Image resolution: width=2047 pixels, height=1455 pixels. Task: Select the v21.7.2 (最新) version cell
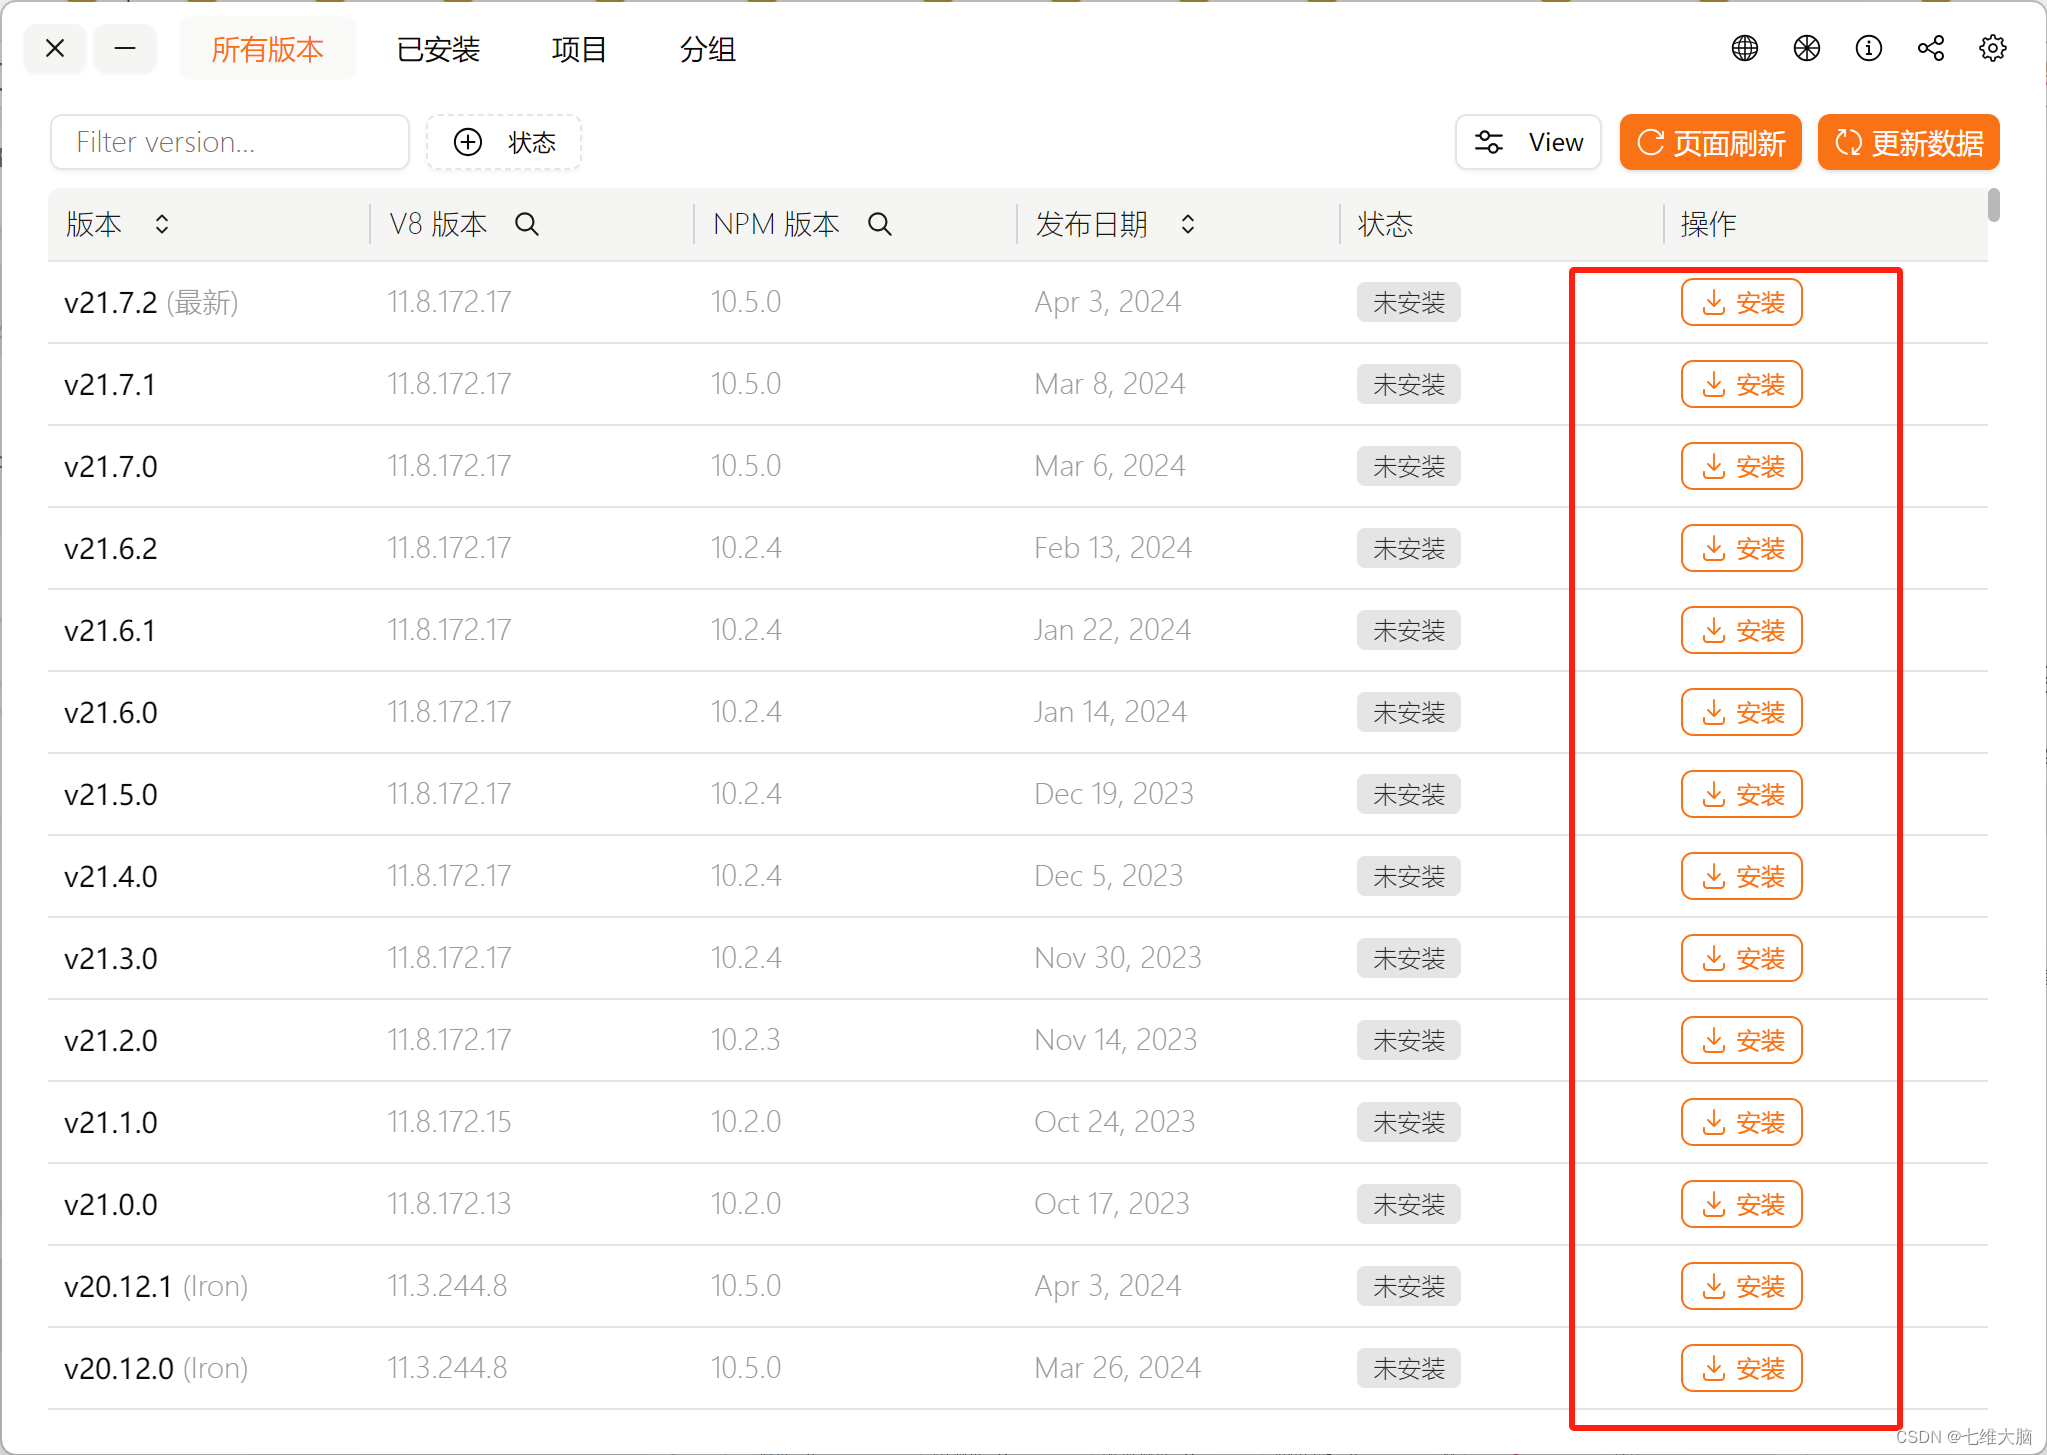[151, 302]
